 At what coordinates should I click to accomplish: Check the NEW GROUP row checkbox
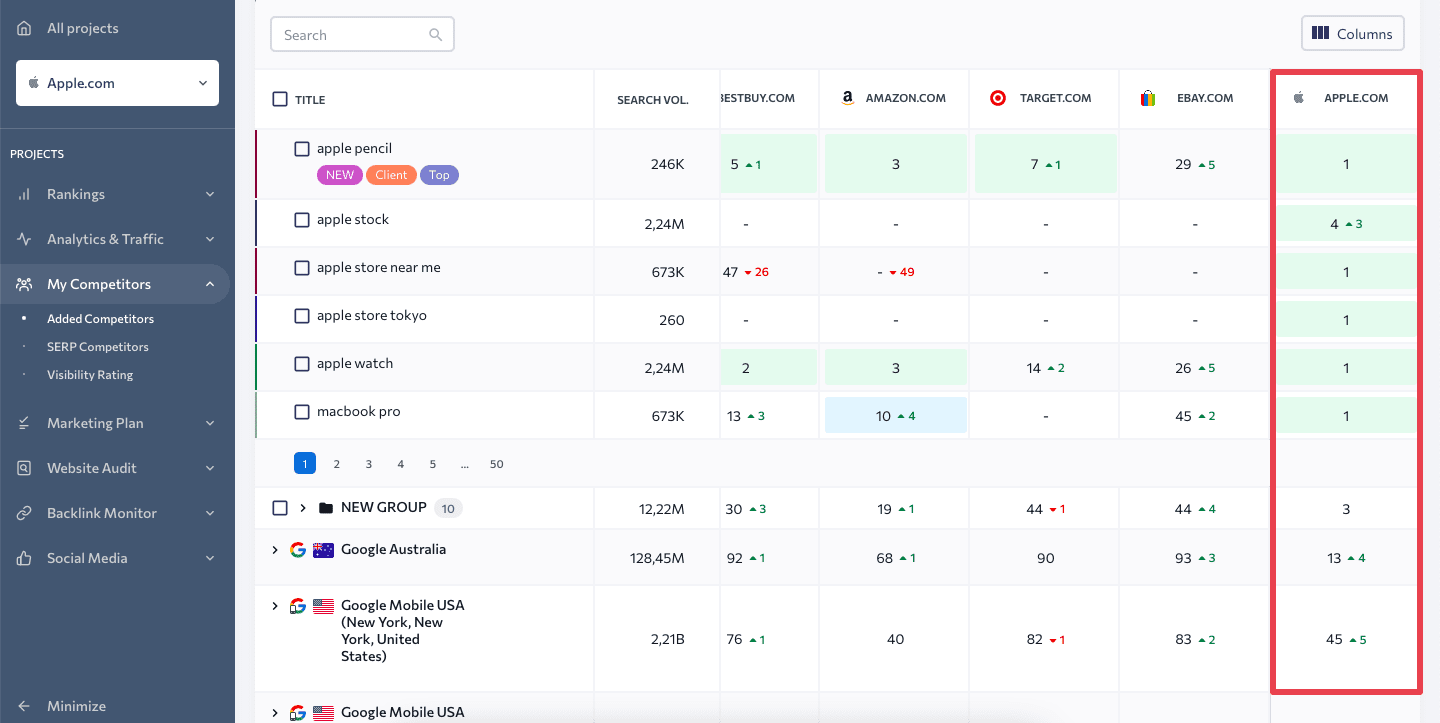pos(280,508)
